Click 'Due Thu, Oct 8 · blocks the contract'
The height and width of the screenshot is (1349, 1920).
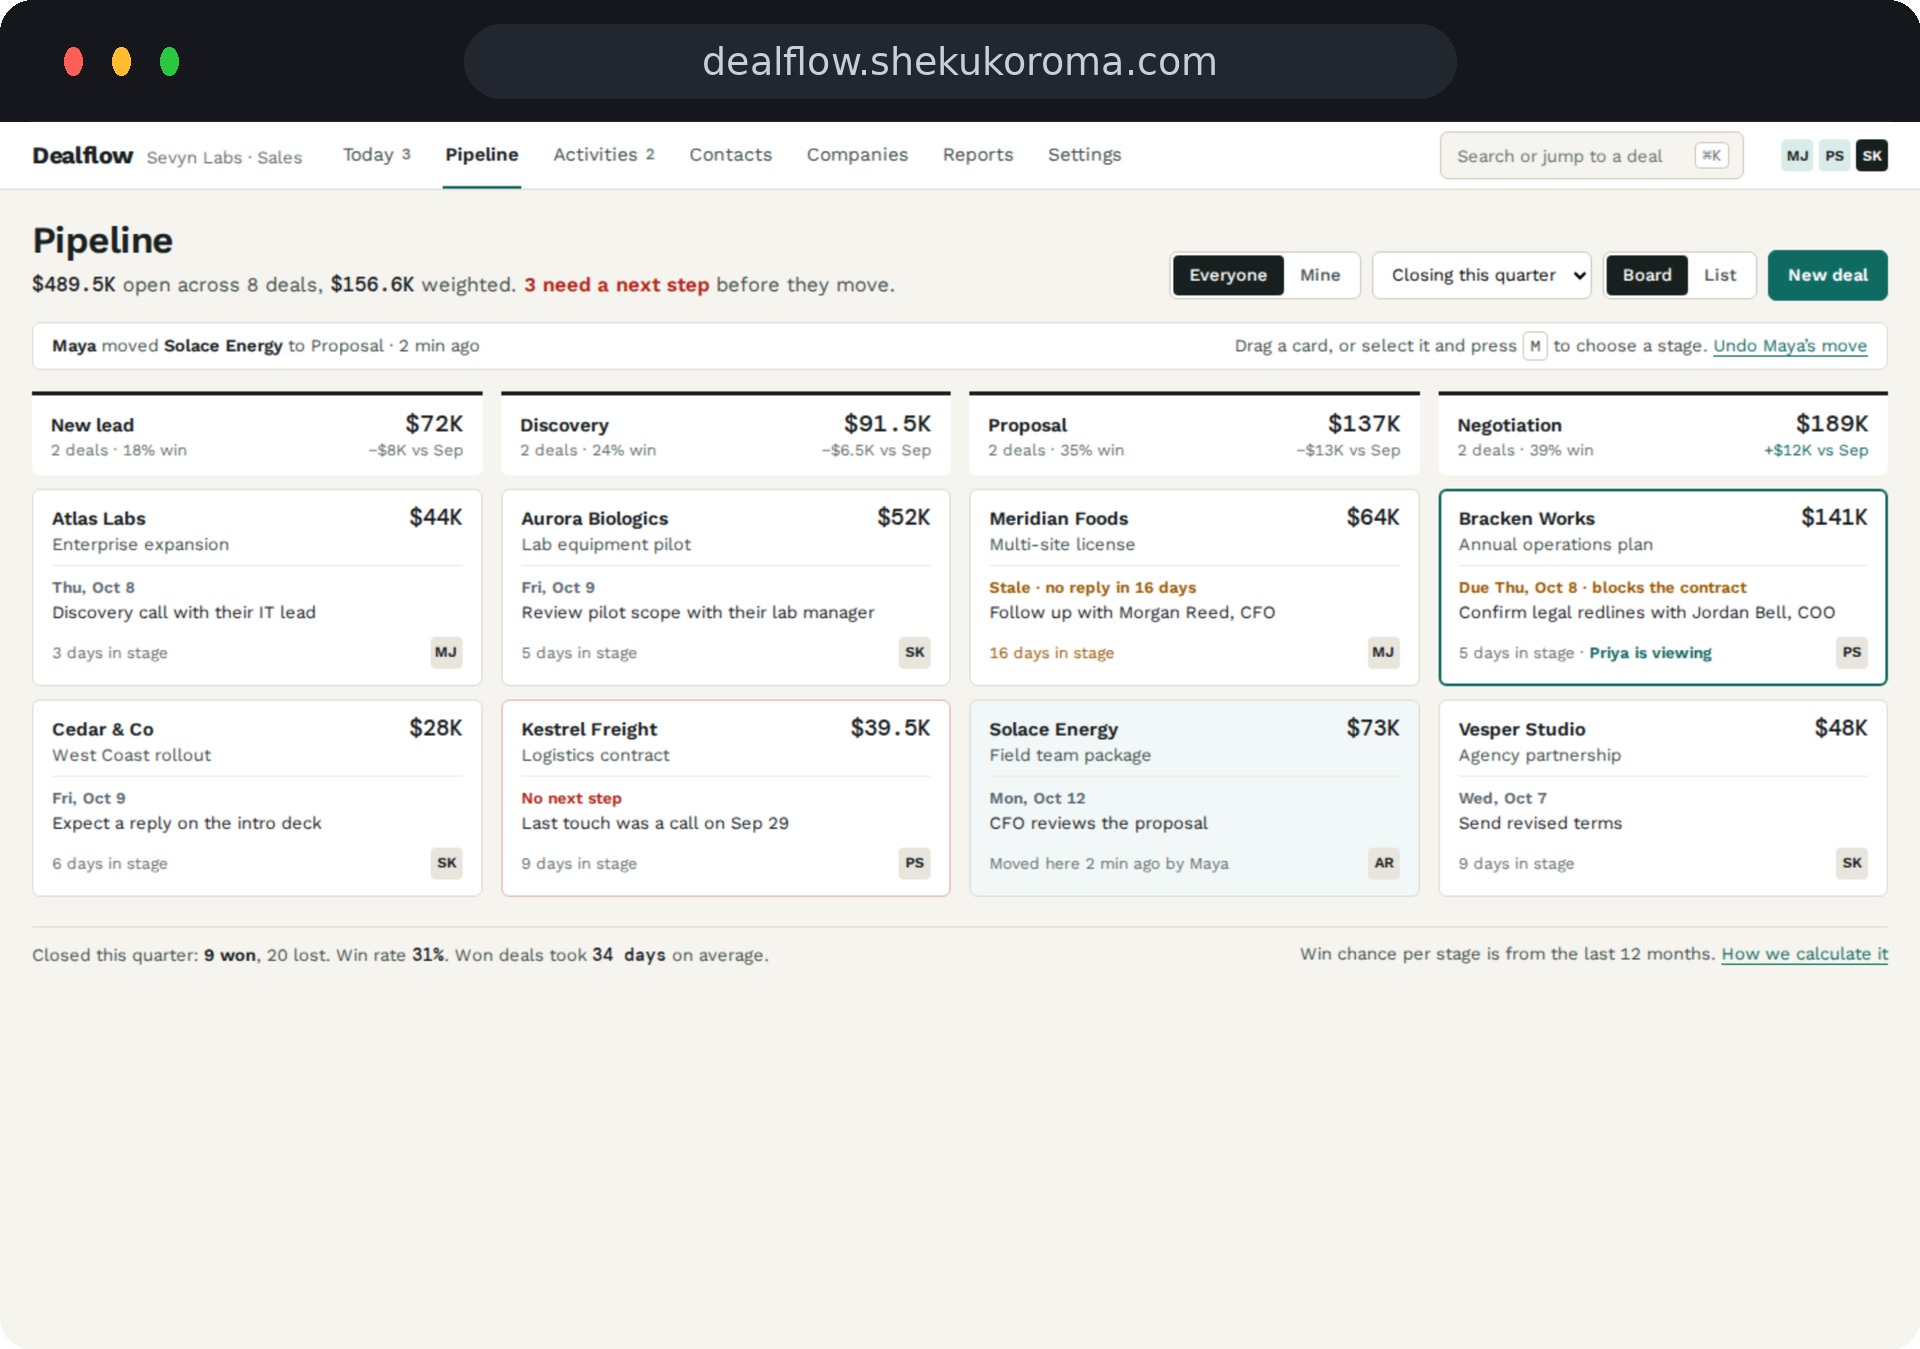[x=1602, y=588]
